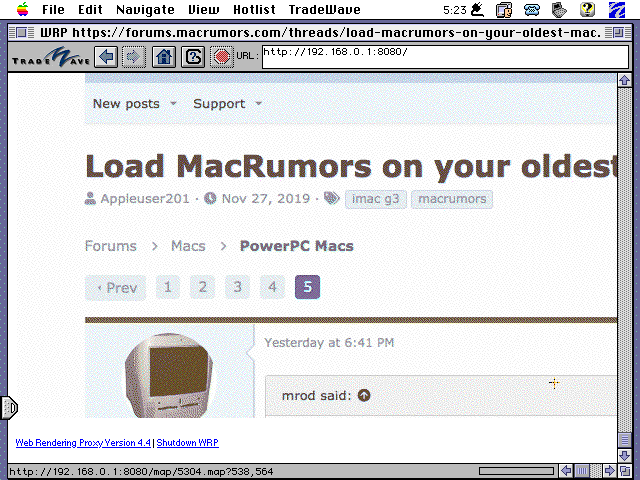Screen dimensions: 640x480
Task: Open the application switcher menu icon
Action: (617, 9)
